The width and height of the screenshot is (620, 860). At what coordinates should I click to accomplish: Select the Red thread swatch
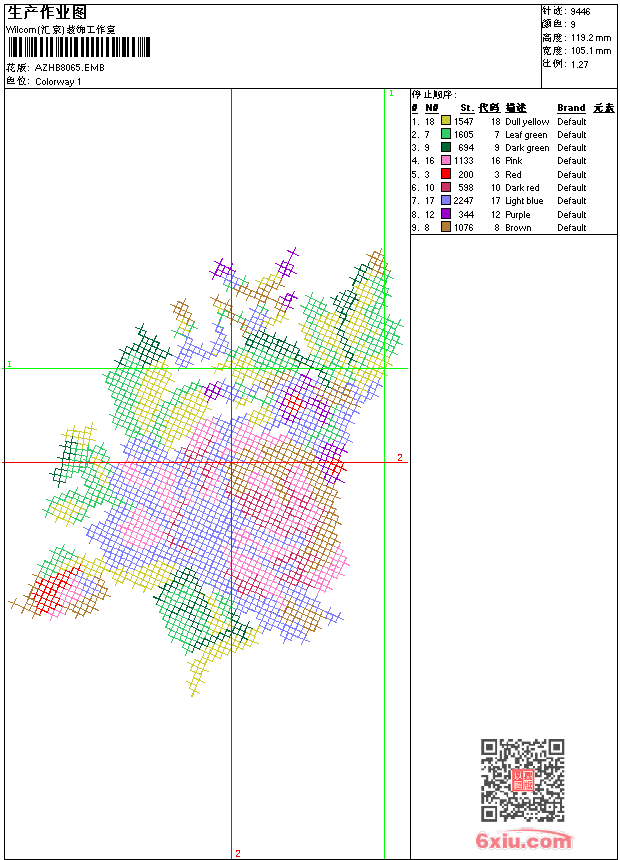click(x=446, y=174)
